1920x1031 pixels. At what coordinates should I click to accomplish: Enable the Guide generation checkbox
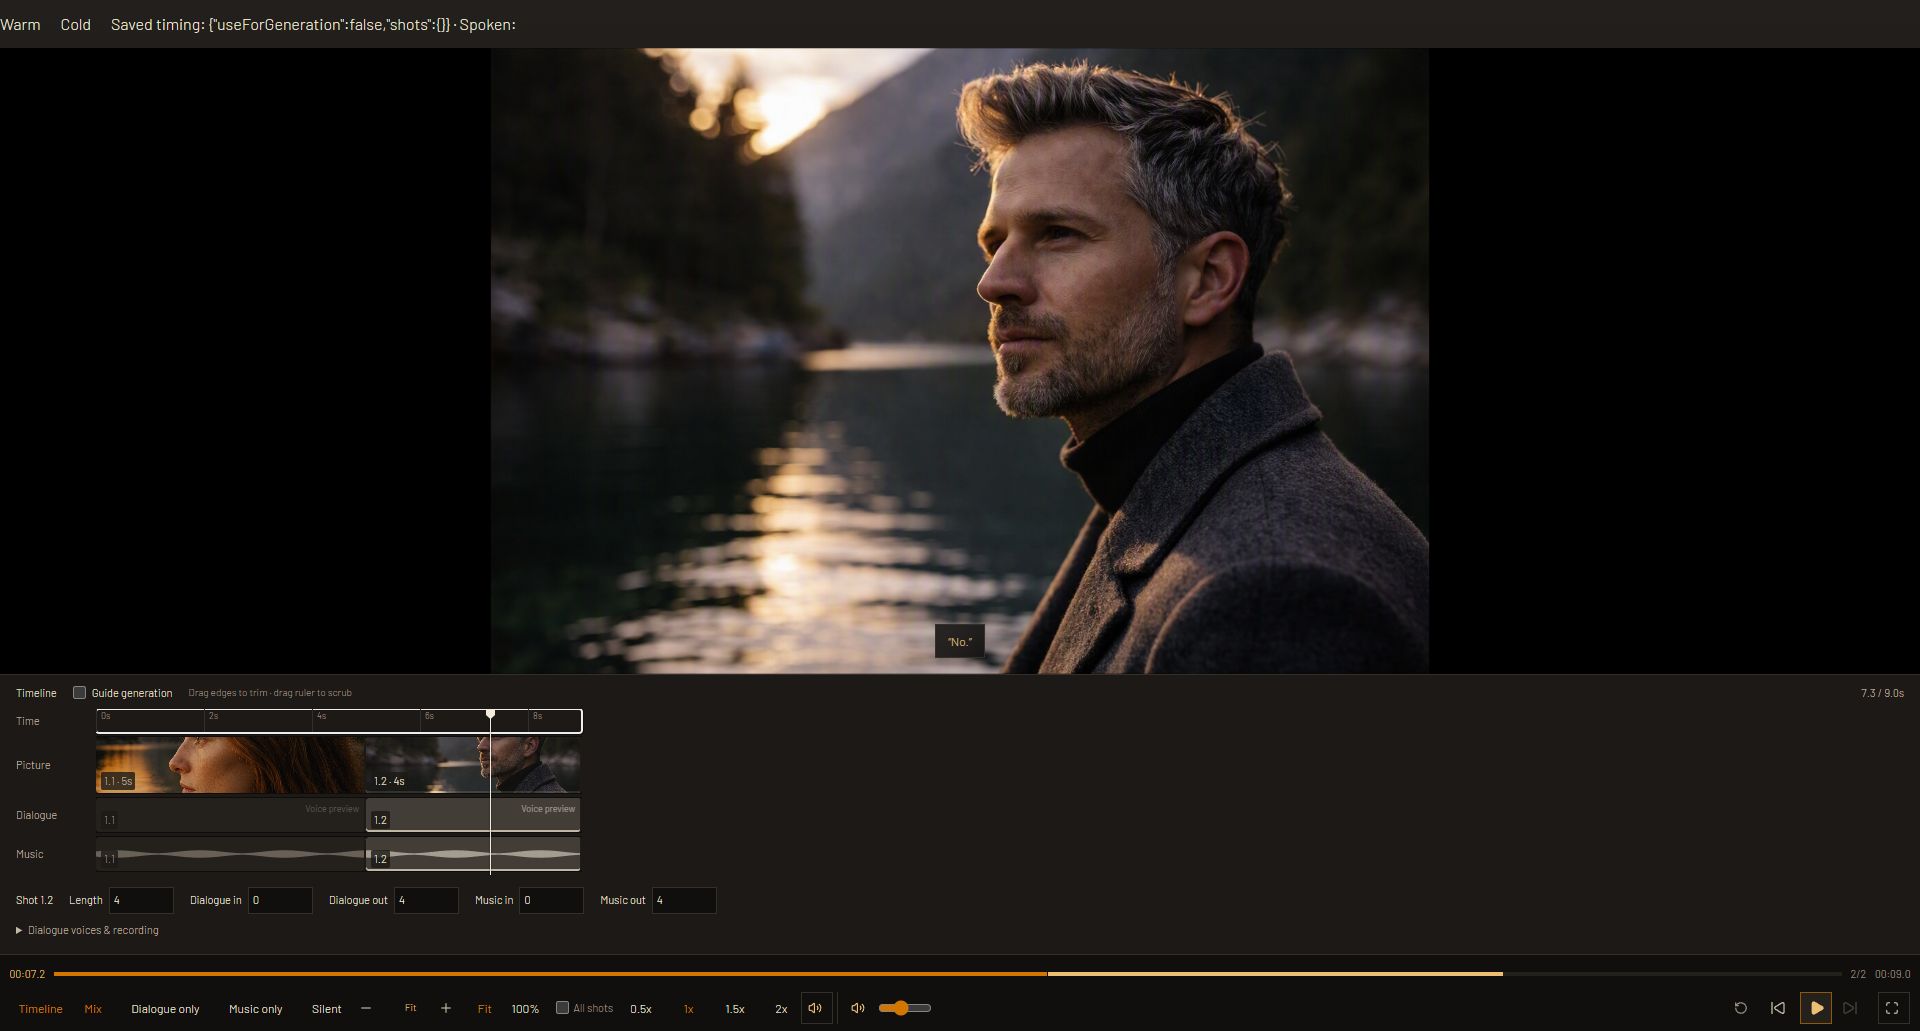79,692
